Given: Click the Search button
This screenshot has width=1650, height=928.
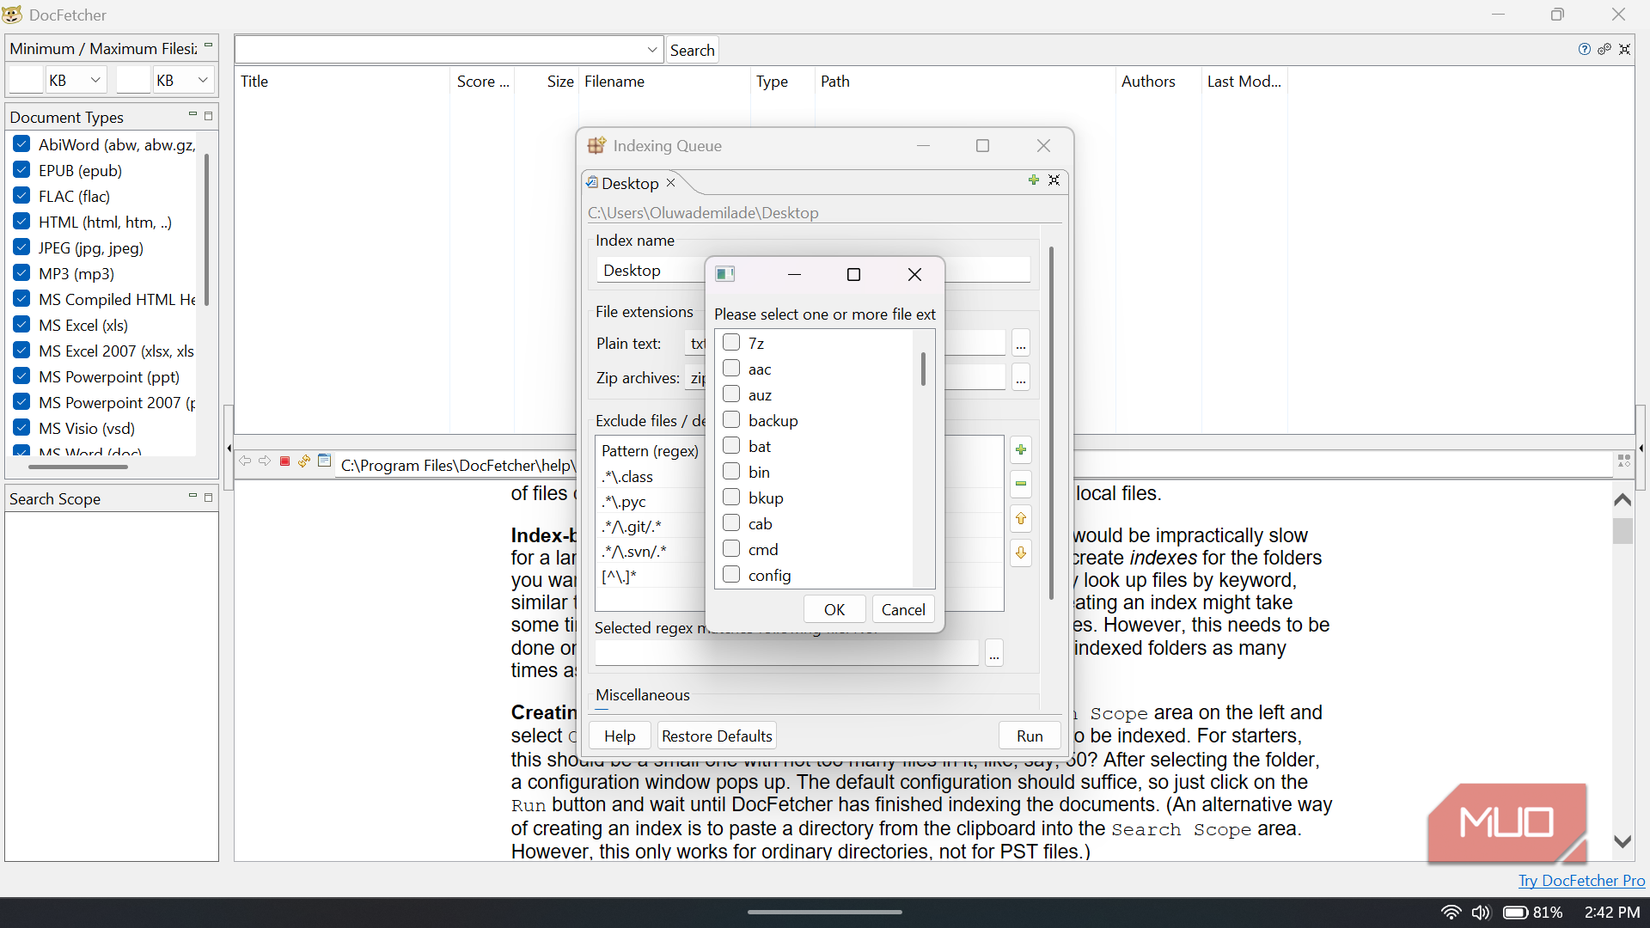Looking at the screenshot, I should (x=692, y=50).
